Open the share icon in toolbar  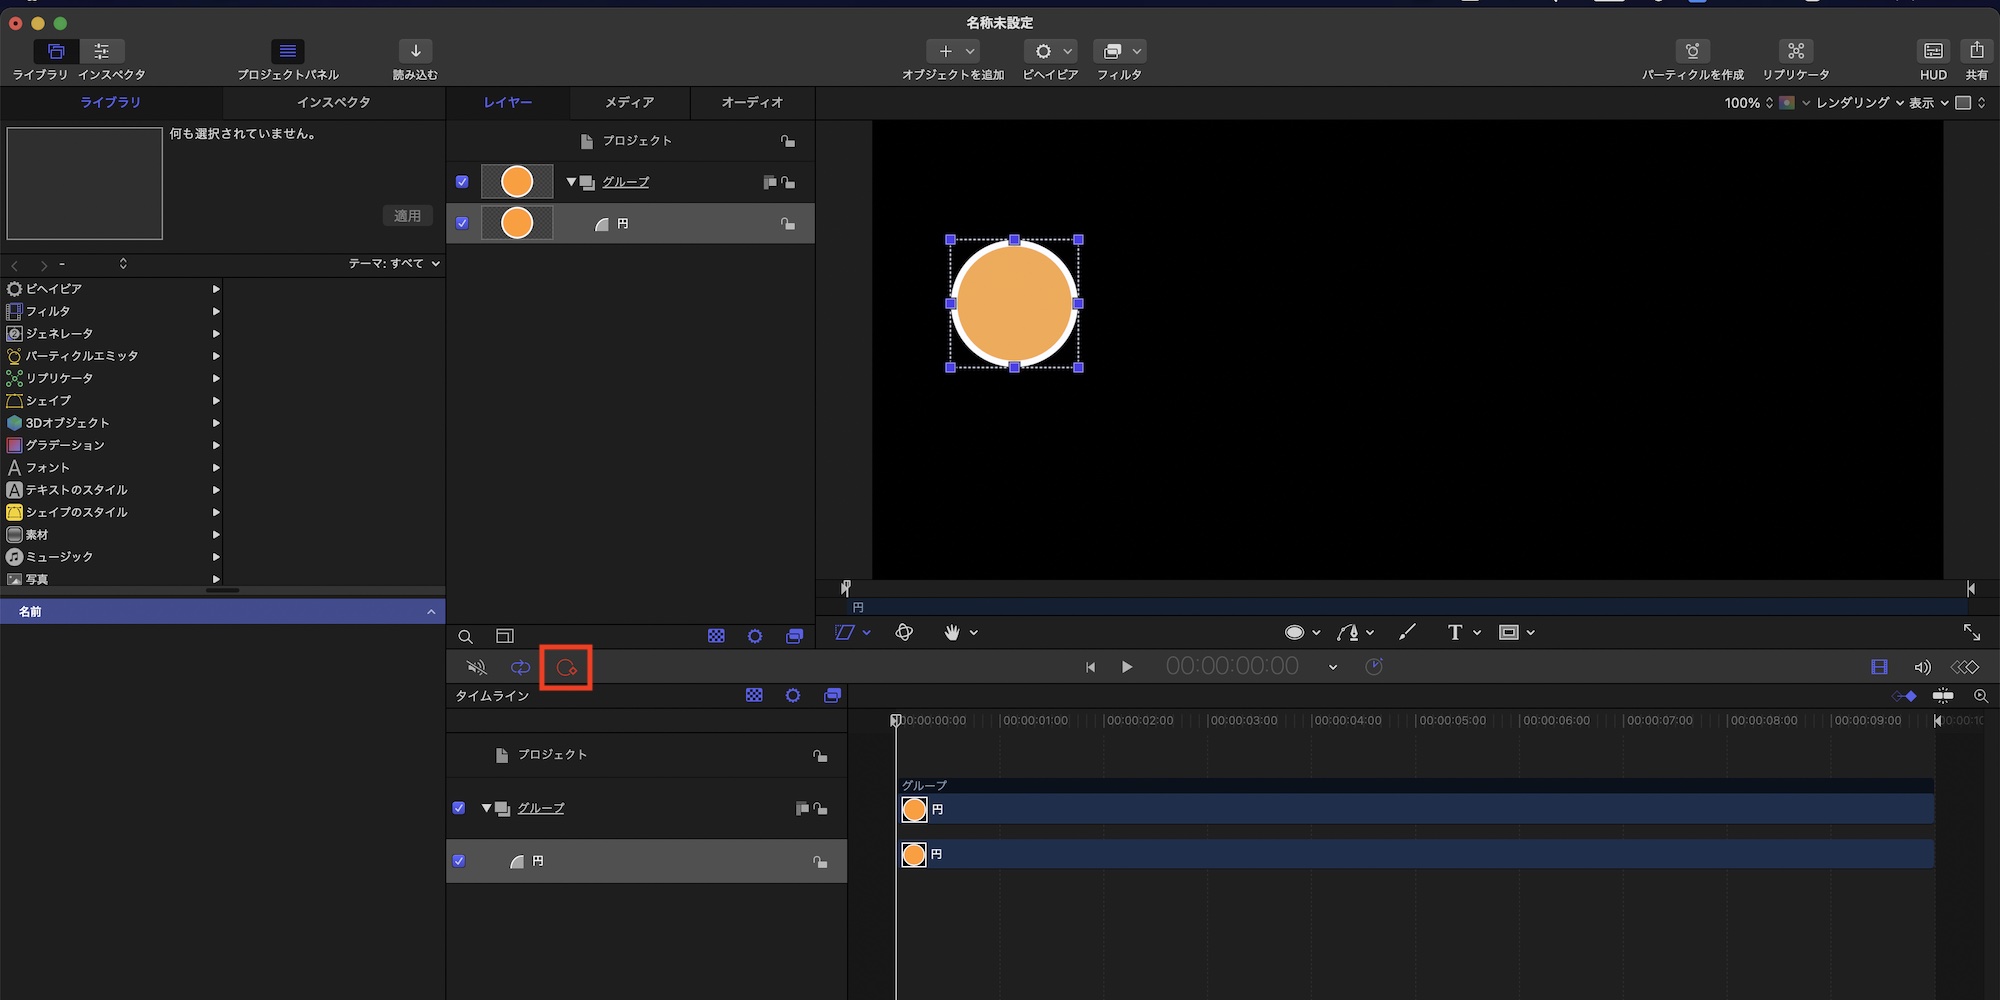click(1976, 51)
